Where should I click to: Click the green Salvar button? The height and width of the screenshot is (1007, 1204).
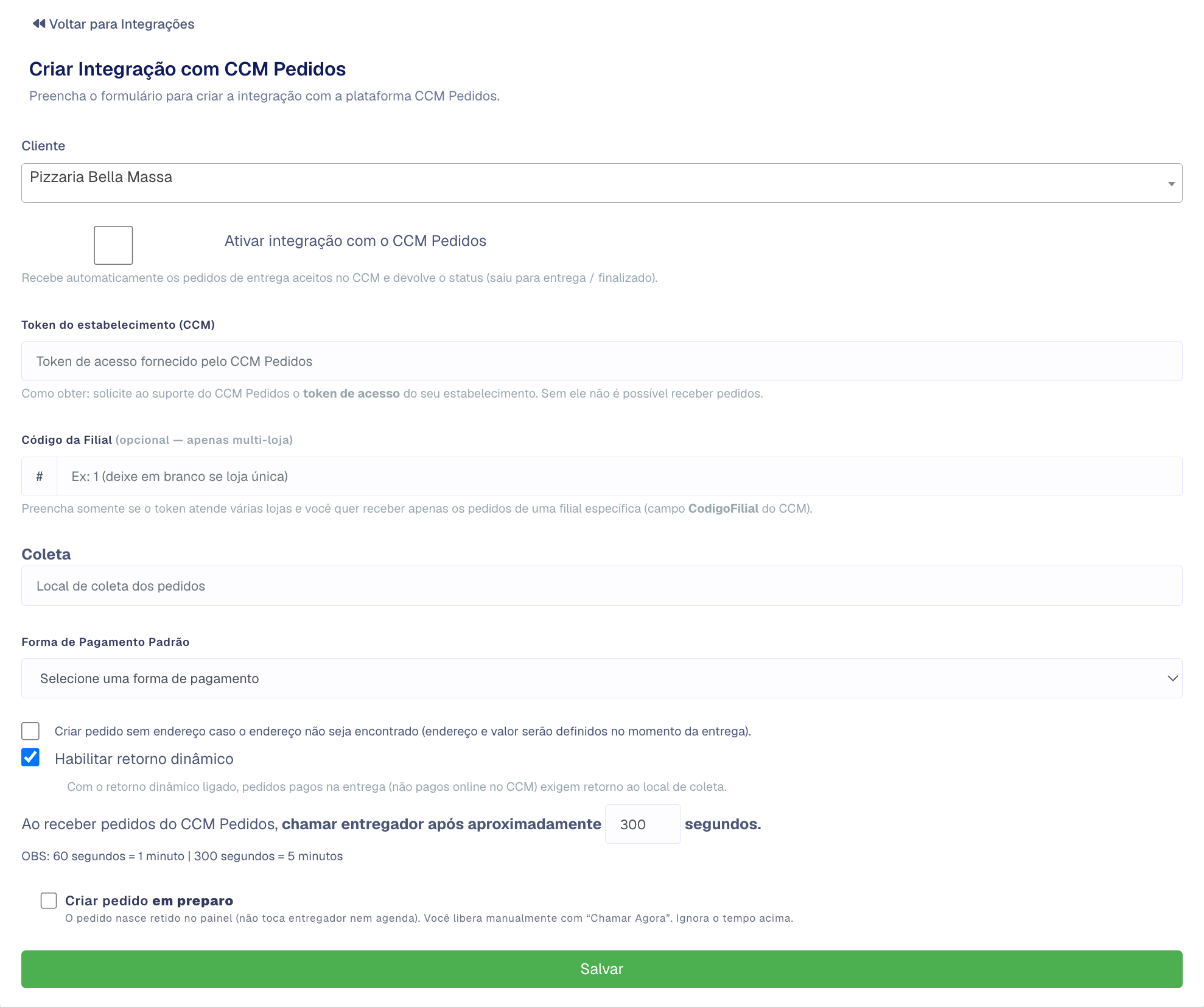(x=602, y=969)
